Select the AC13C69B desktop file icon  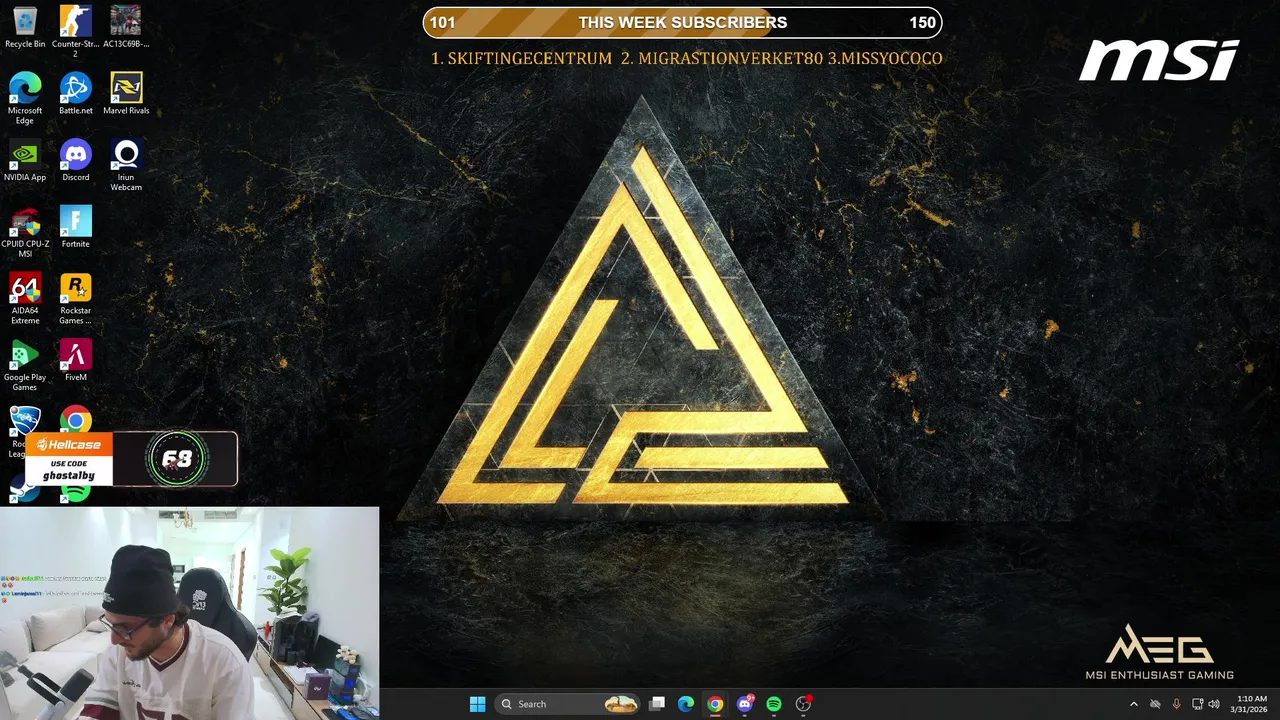click(126, 27)
